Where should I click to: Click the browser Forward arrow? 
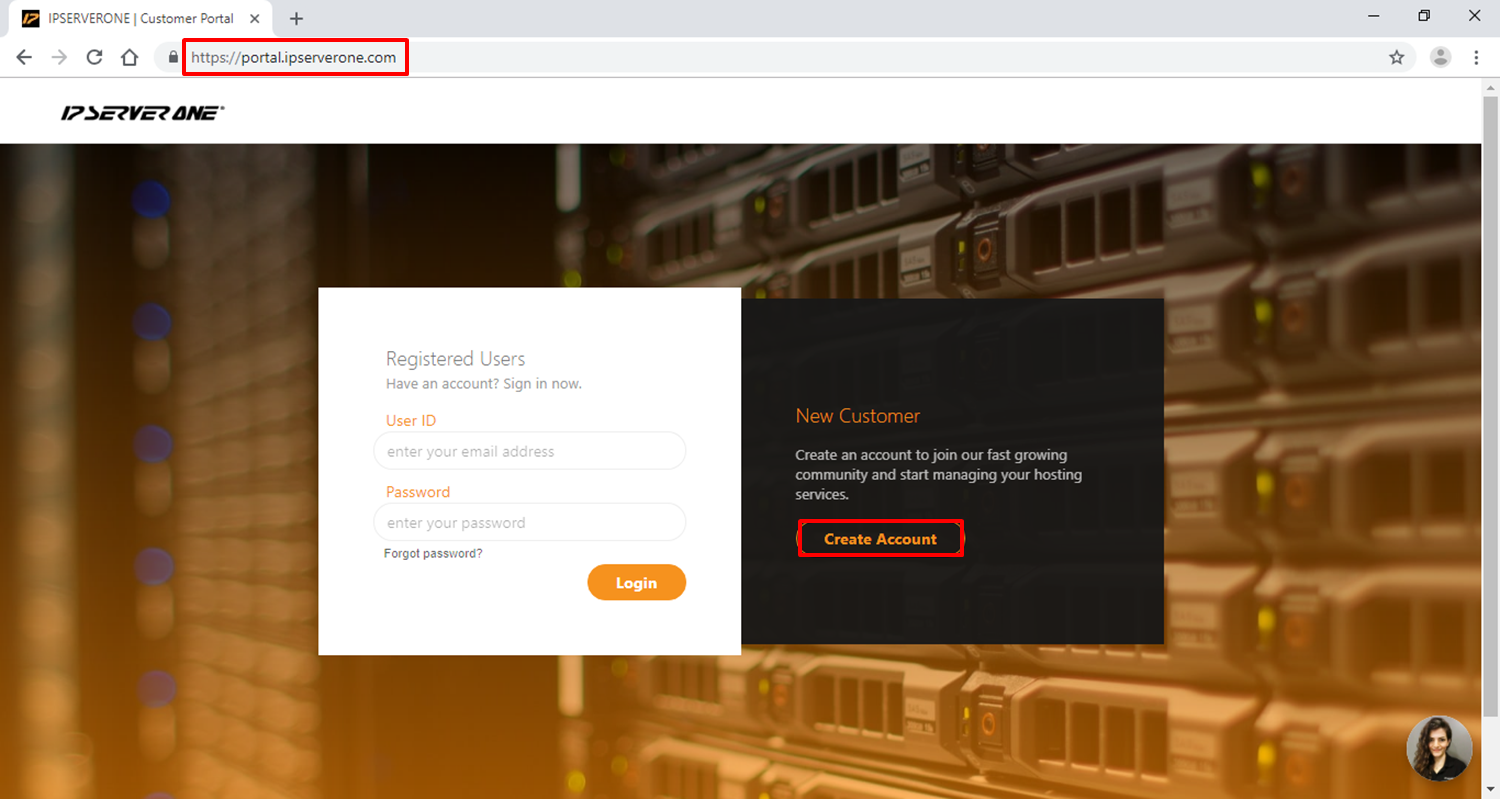[x=59, y=58]
